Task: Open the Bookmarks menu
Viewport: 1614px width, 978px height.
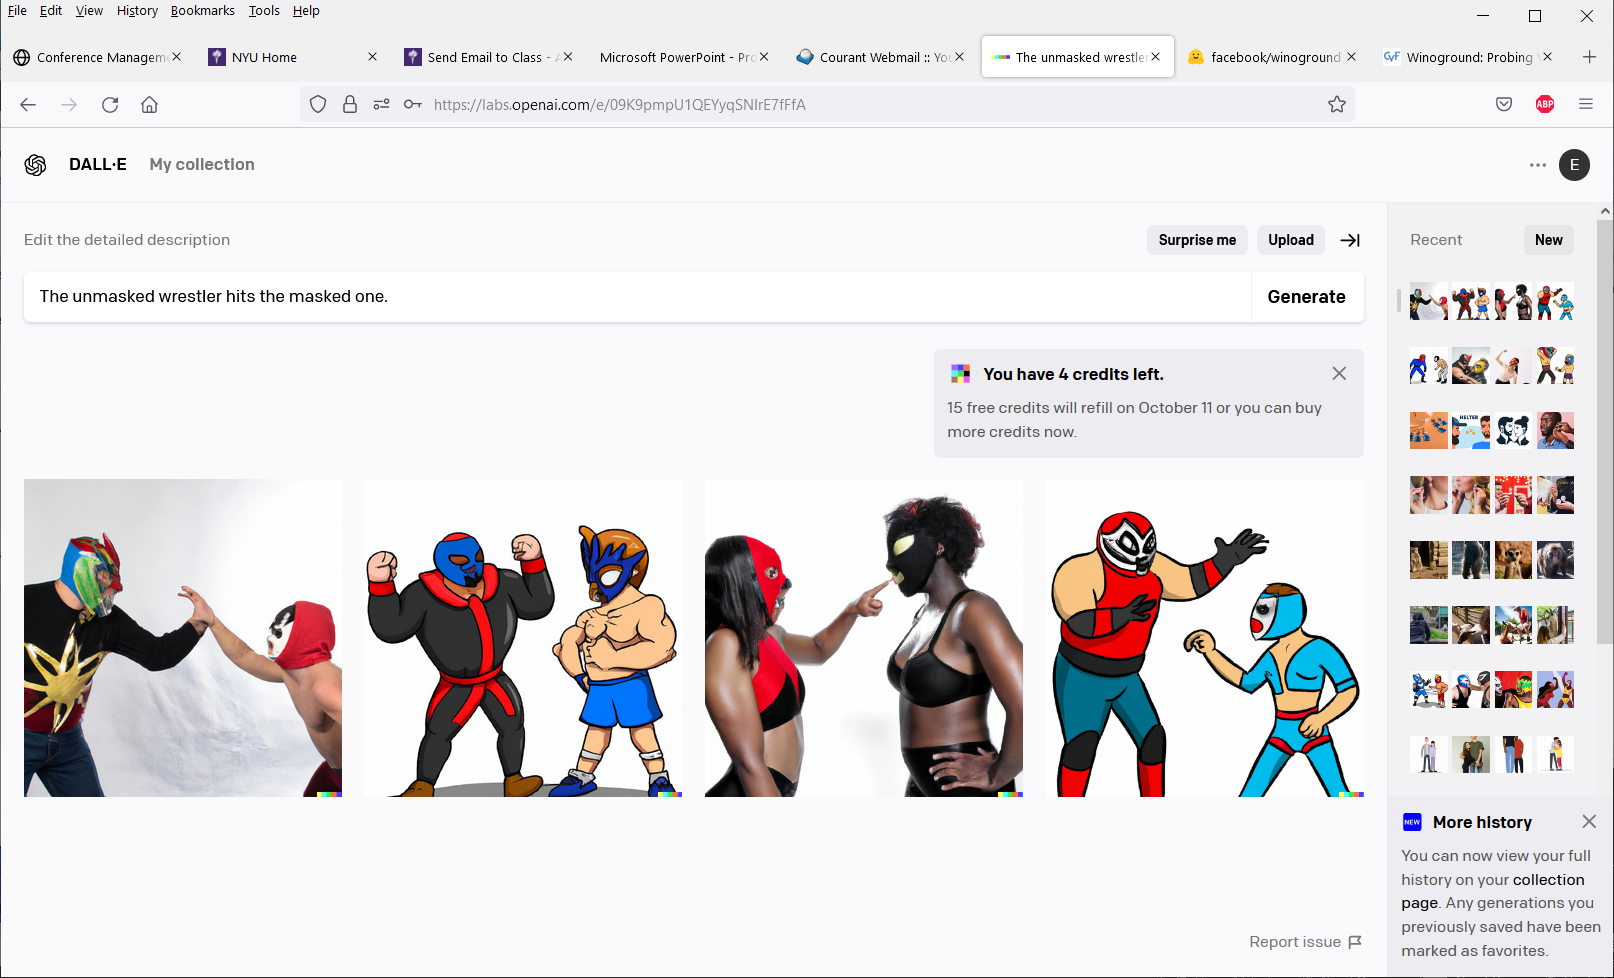Action: click(202, 11)
